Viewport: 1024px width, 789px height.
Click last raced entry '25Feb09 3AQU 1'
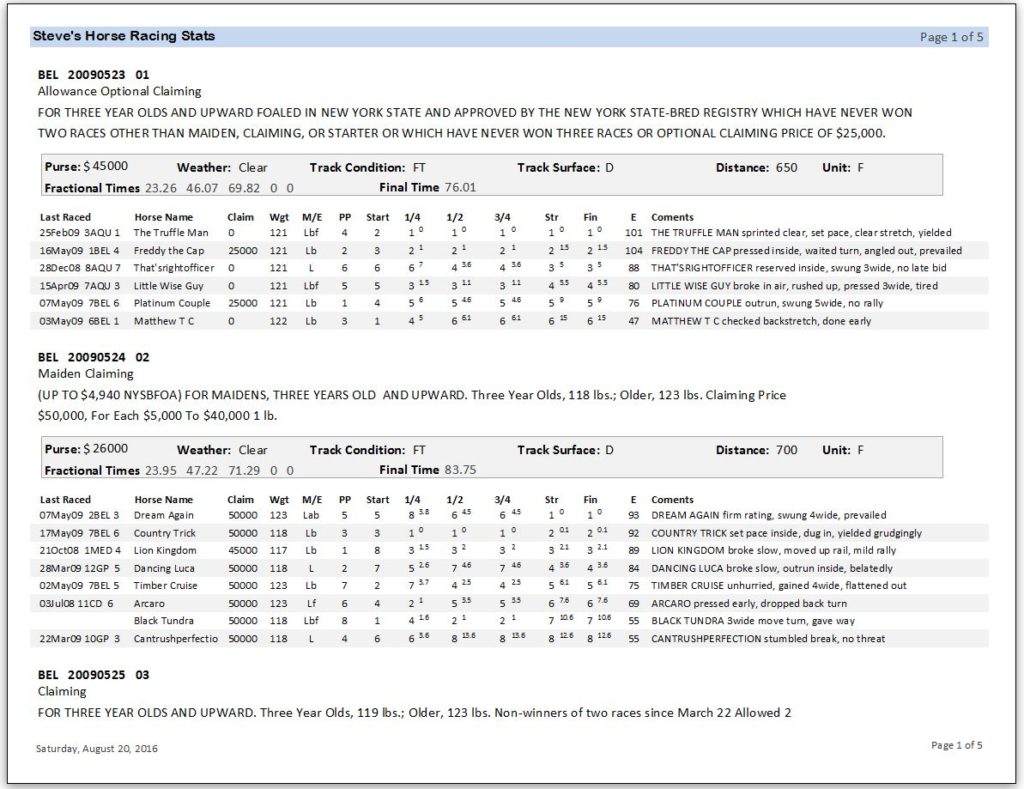click(x=80, y=233)
